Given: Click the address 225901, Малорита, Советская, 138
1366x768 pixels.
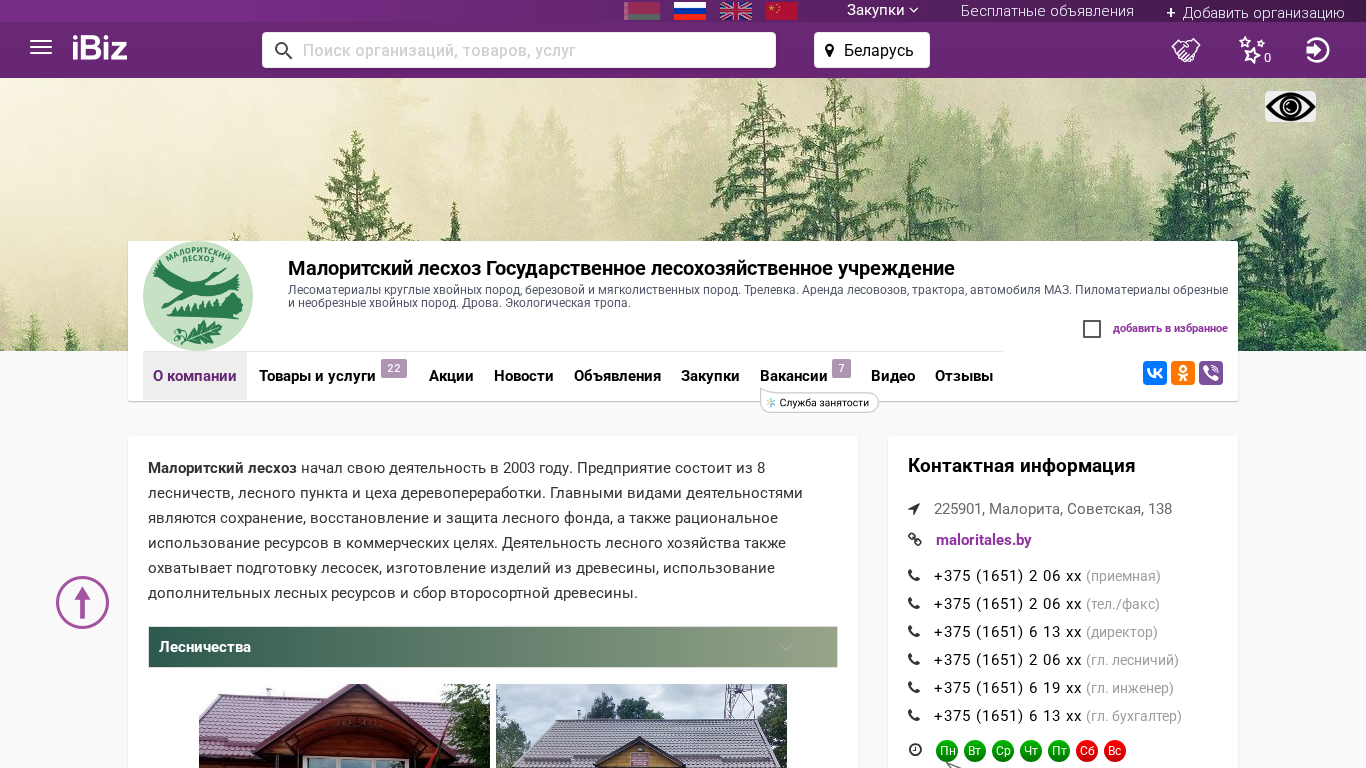Looking at the screenshot, I should (x=1053, y=509).
